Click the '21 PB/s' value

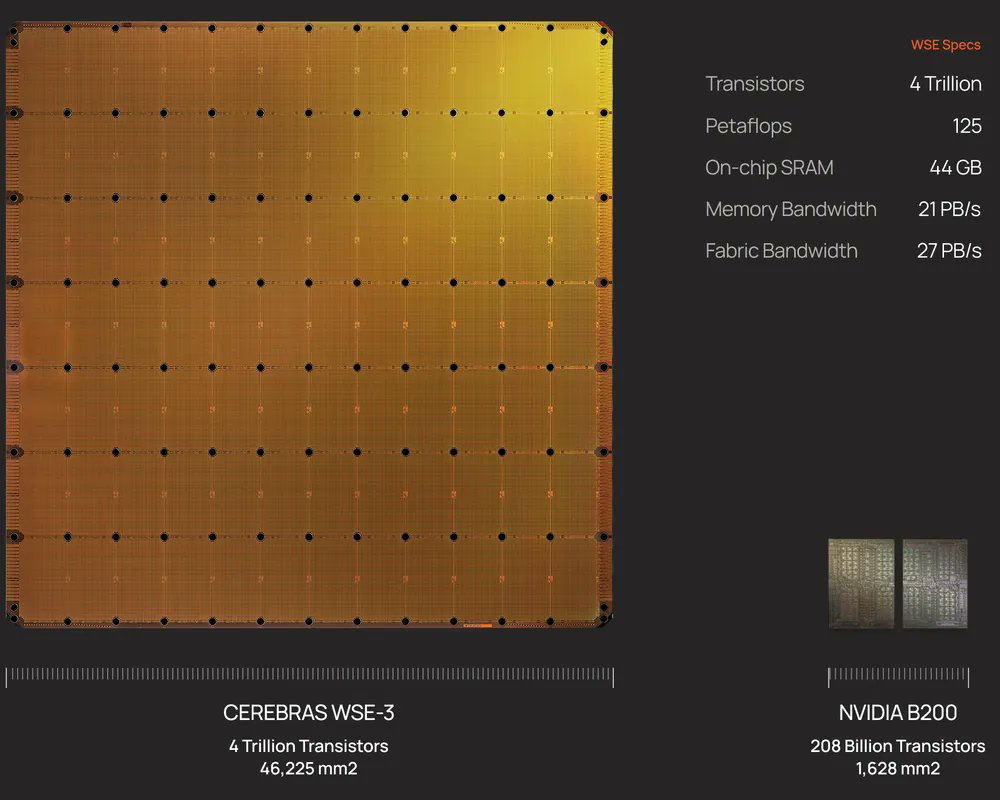tap(950, 209)
